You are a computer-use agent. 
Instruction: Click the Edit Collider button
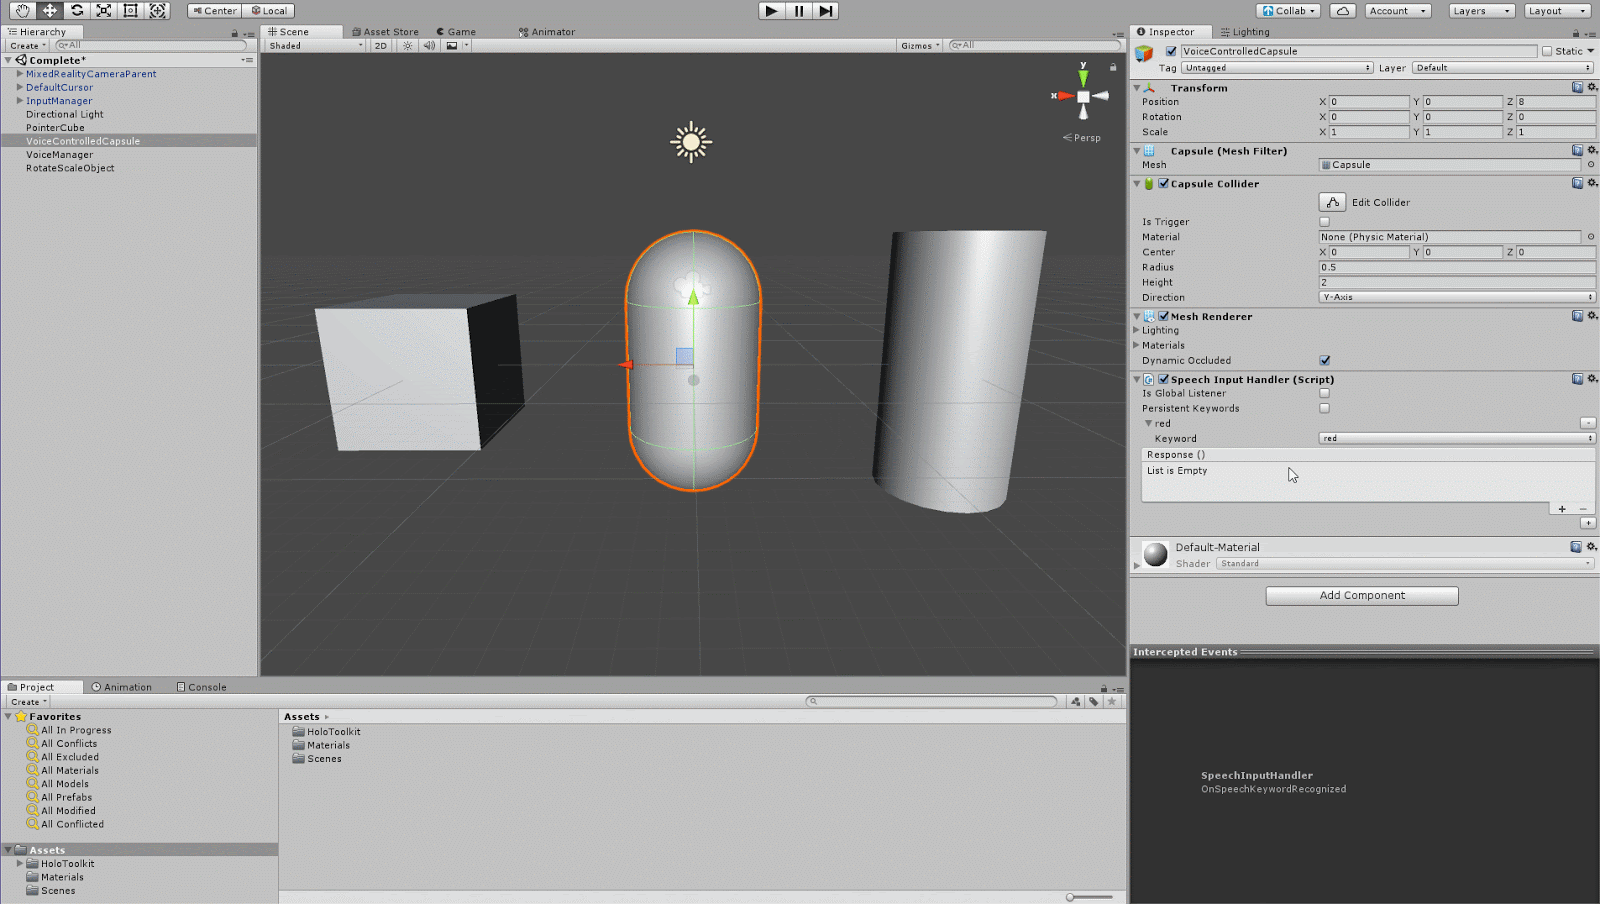(x=1332, y=202)
